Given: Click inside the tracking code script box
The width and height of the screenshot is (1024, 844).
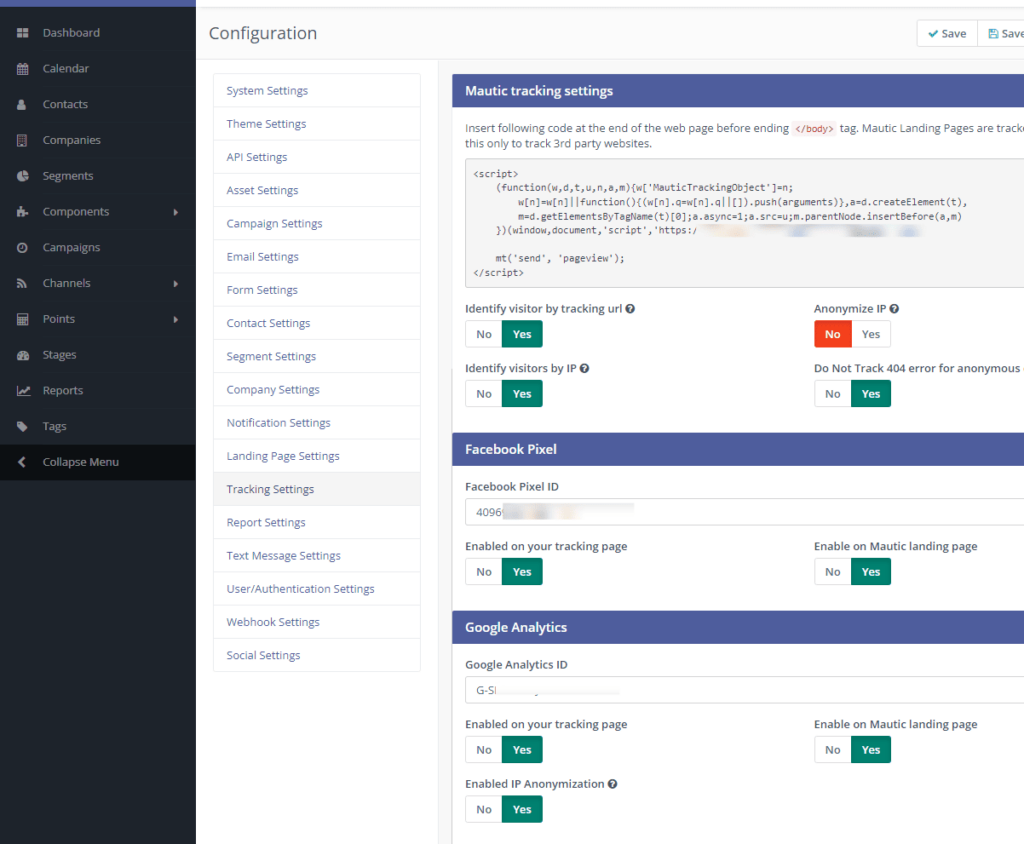Looking at the screenshot, I should pyautogui.click(x=744, y=223).
